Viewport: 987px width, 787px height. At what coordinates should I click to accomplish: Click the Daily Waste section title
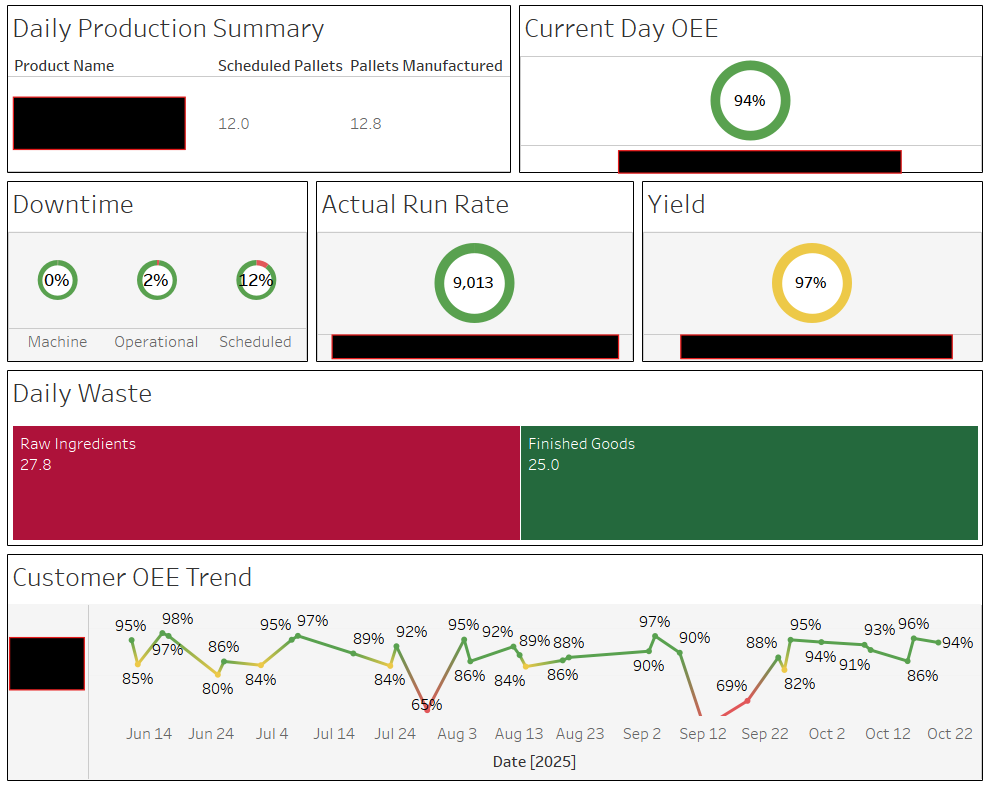[82, 394]
